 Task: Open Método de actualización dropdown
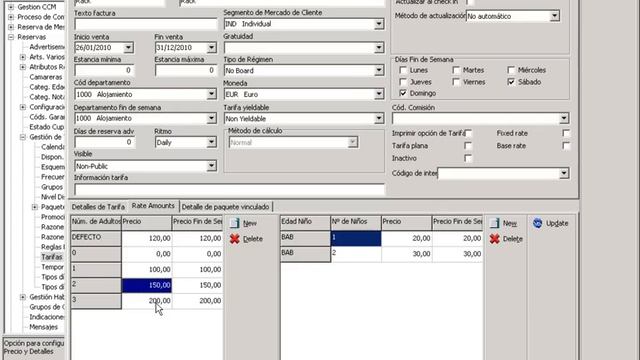click(554, 16)
